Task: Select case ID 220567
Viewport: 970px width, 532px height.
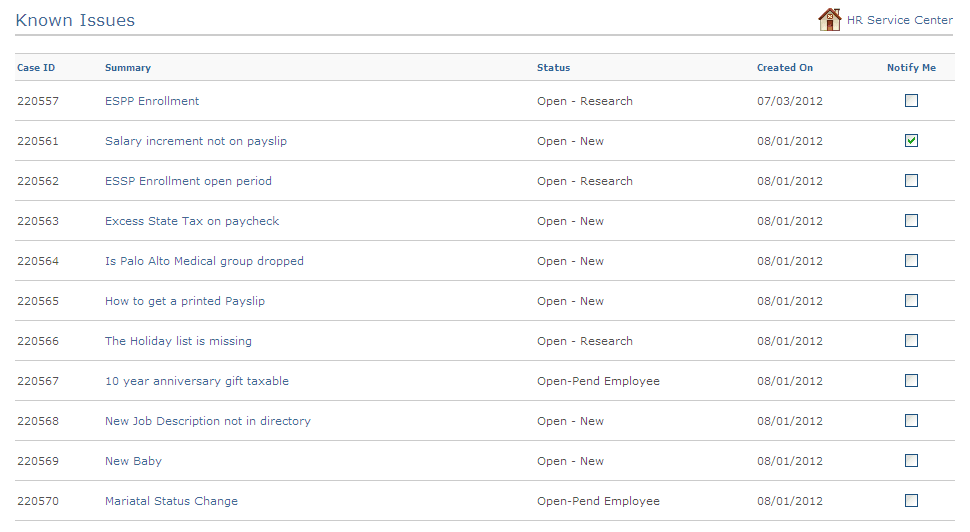Action: (x=38, y=381)
